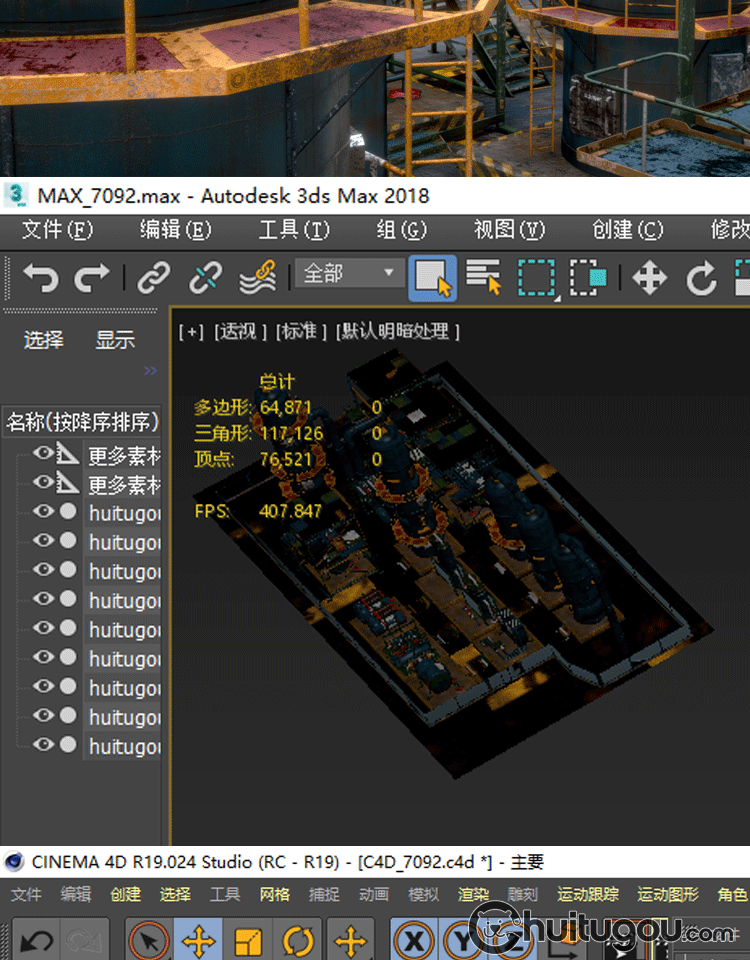Open scene explorer 显示 menu

tap(115, 340)
